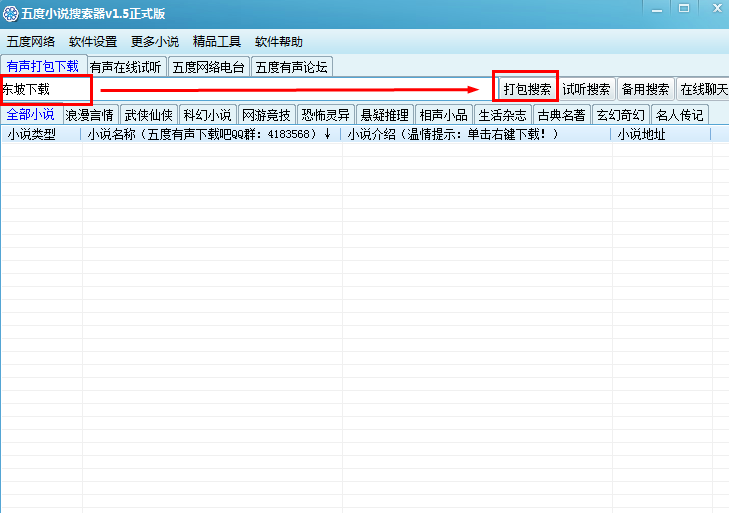Image resolution: width=729 pixels, height=513 pixels.
Task: Sort by the 小说名称 column header
Action: tap(212, 134)
